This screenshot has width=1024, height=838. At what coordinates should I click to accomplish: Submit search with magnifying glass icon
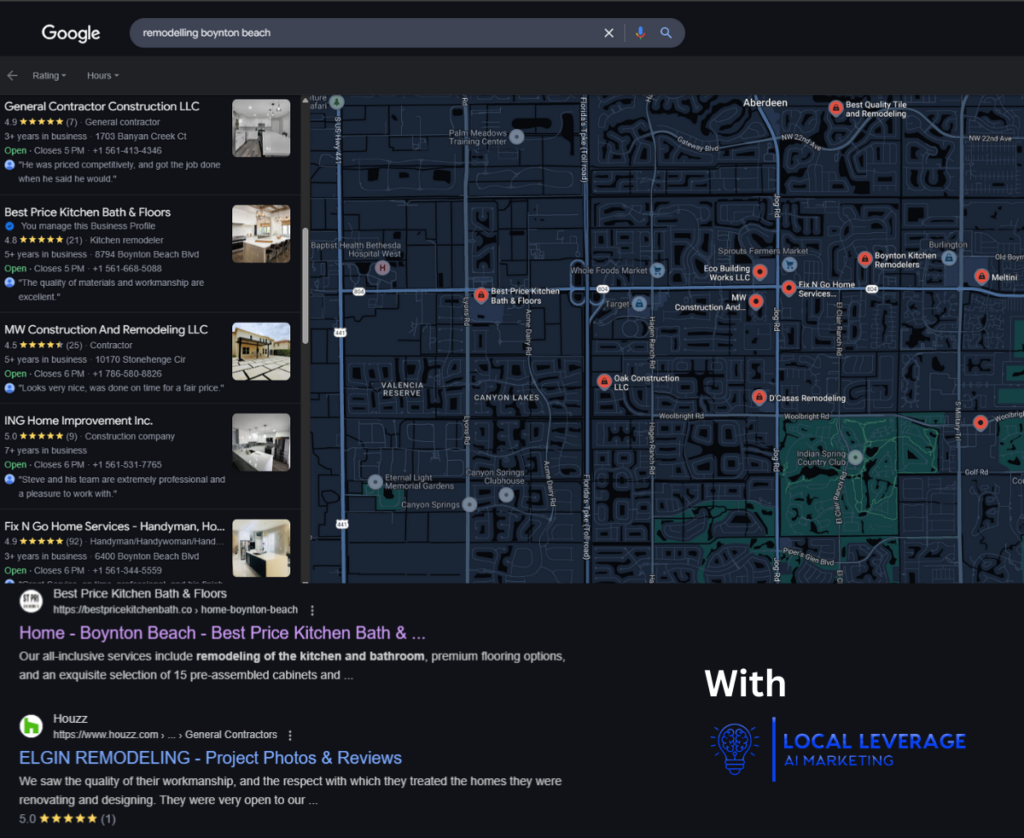pyautogui.click(x=665, y=33)
